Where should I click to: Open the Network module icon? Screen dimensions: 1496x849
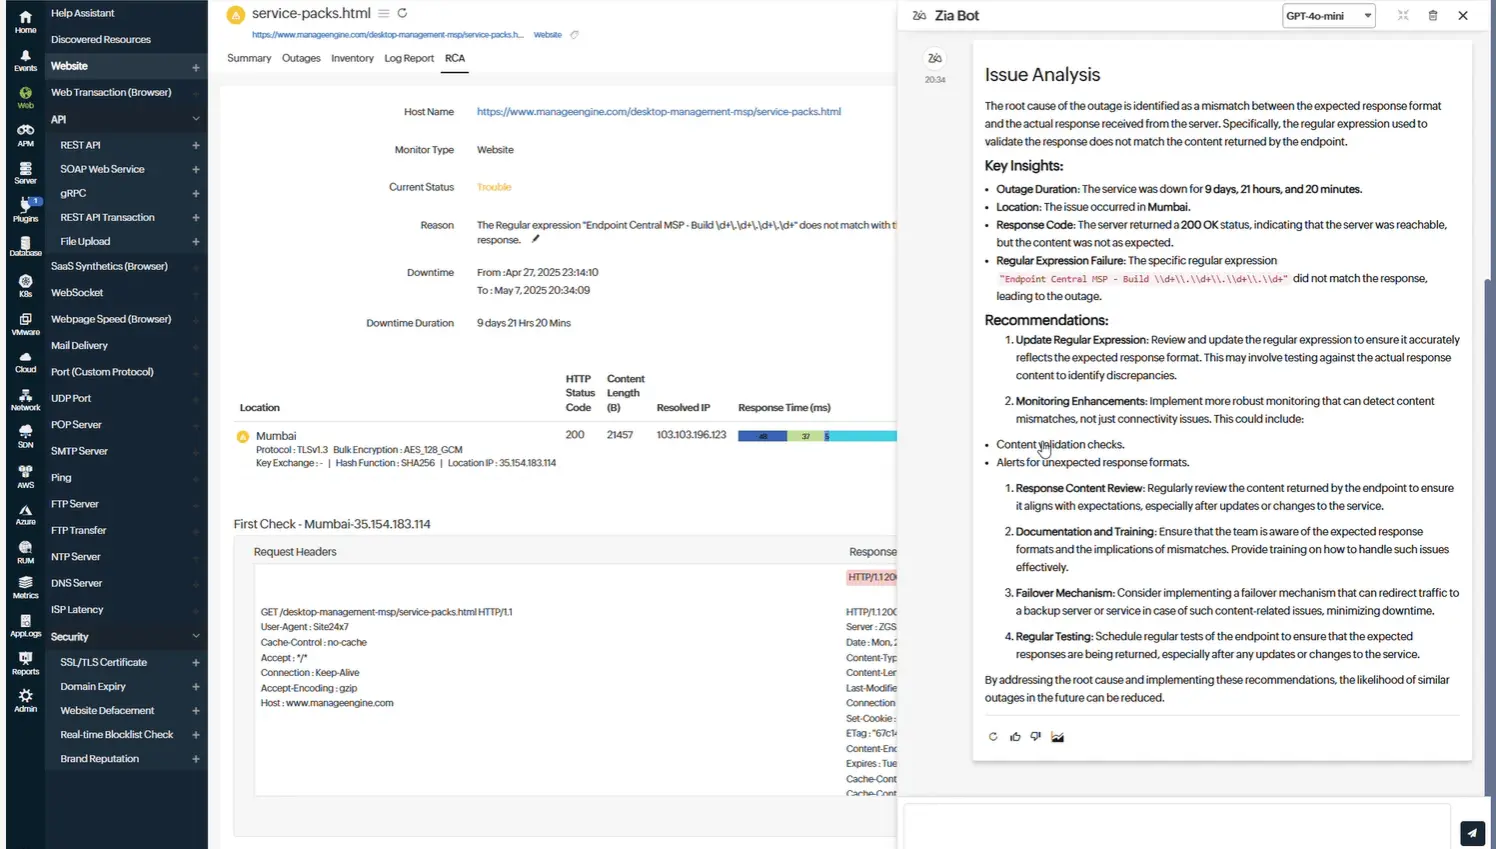click(x=25, y=400)
